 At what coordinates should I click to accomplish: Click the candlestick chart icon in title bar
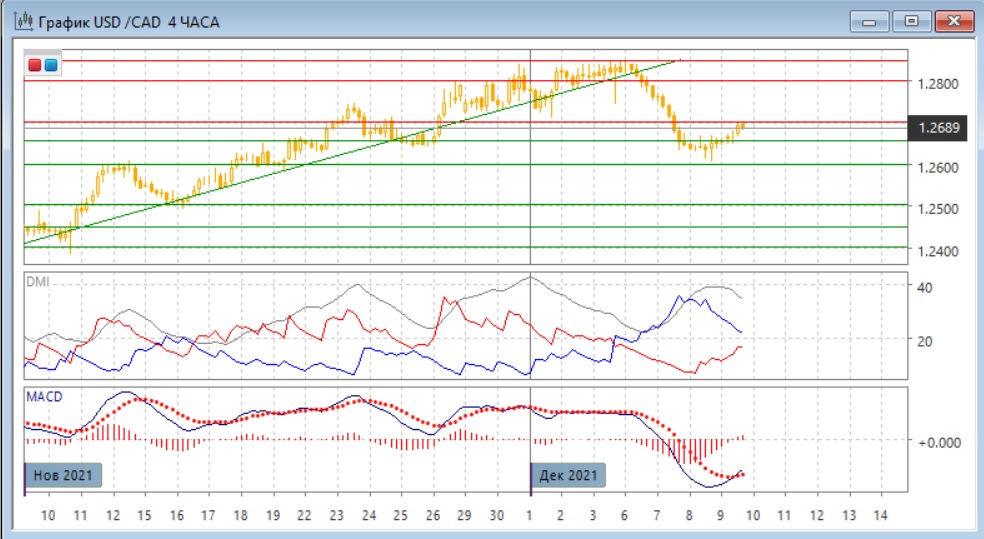coord(19,22)
